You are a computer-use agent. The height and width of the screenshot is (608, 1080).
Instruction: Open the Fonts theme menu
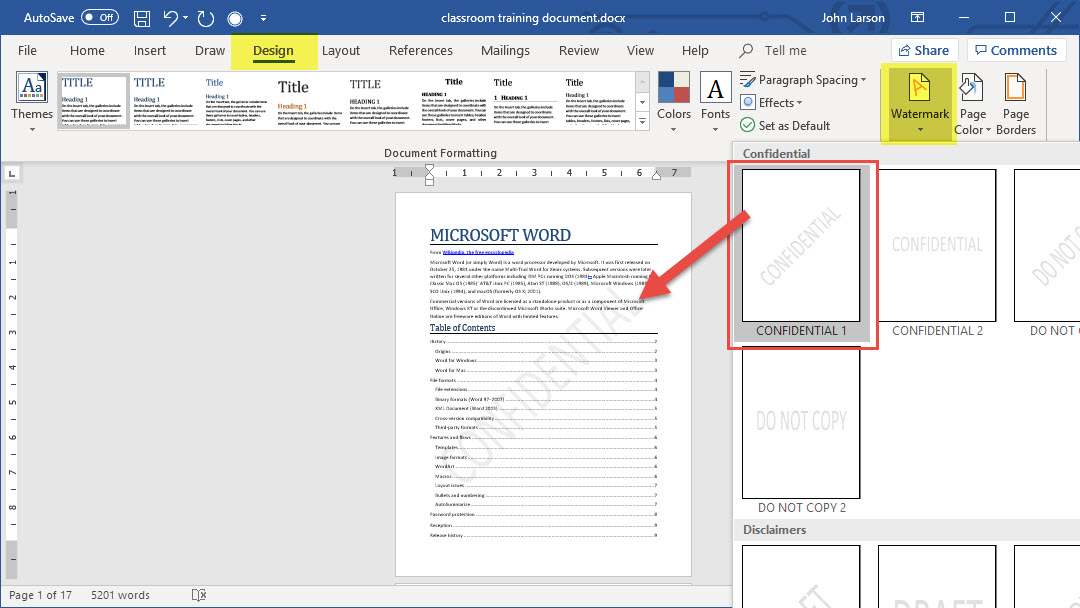pyautogui.click(x=715, y=100)
